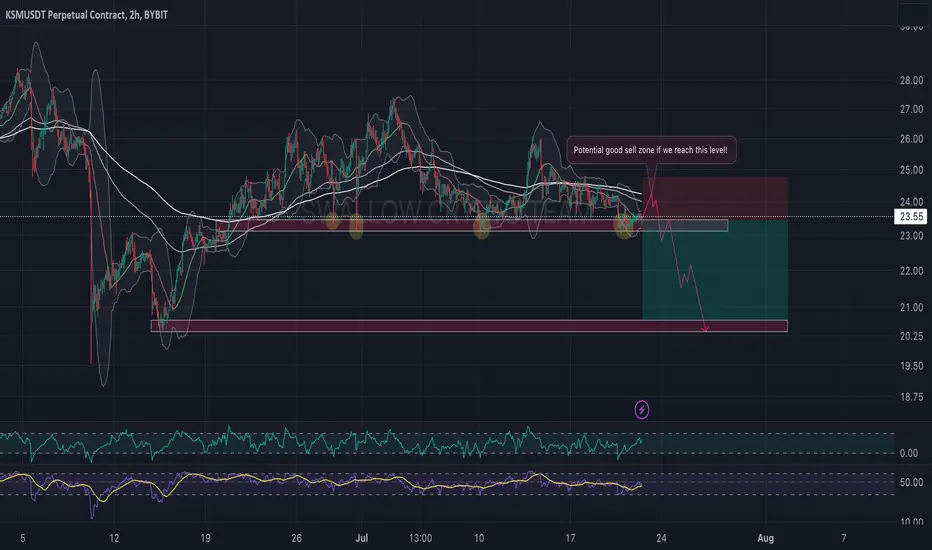Viewport: 932px width, 550px height.
Task: Click price axis label 20.25
Action: coord(911,337)
